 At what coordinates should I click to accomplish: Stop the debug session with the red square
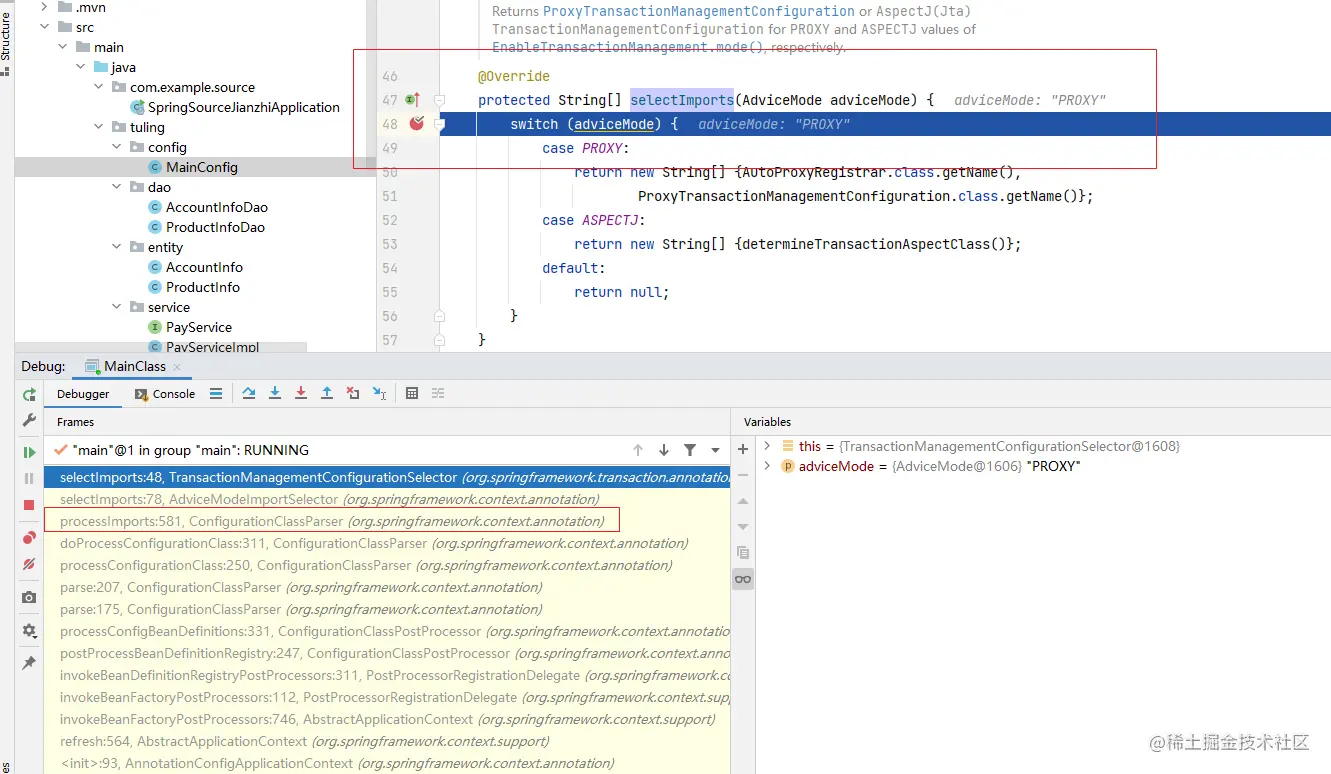[29, 505]
